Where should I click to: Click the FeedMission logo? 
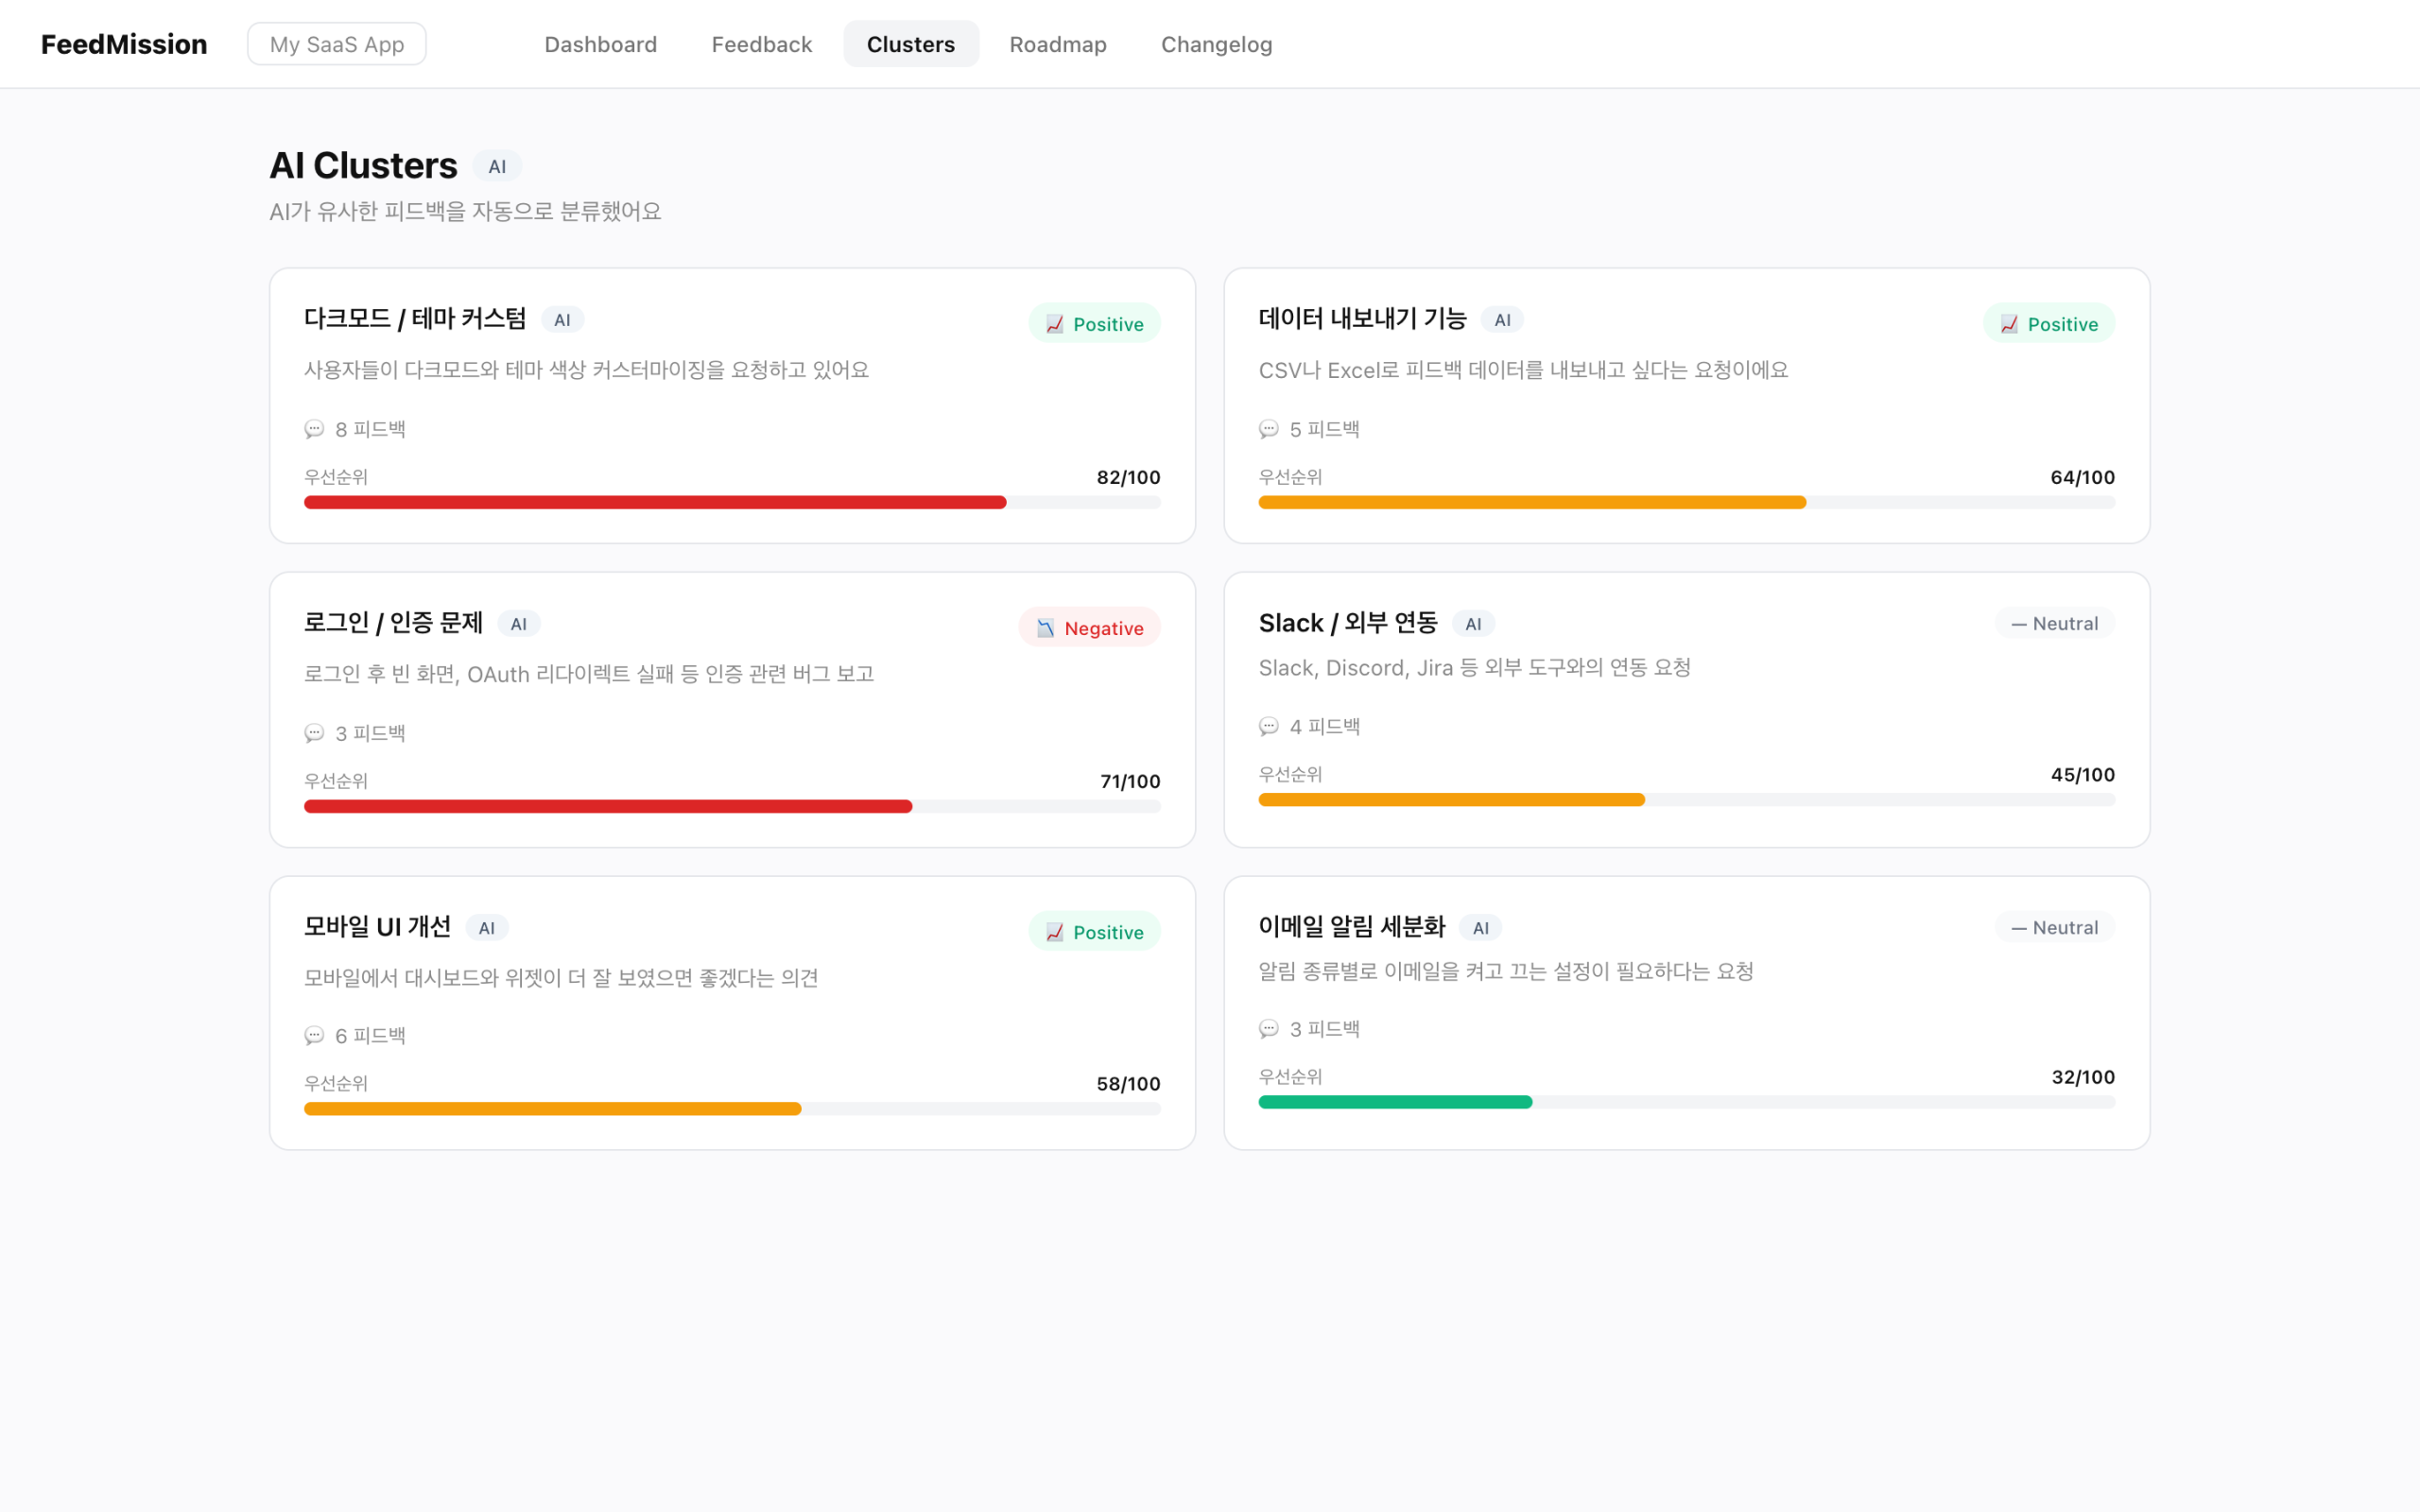click(123, 43)
